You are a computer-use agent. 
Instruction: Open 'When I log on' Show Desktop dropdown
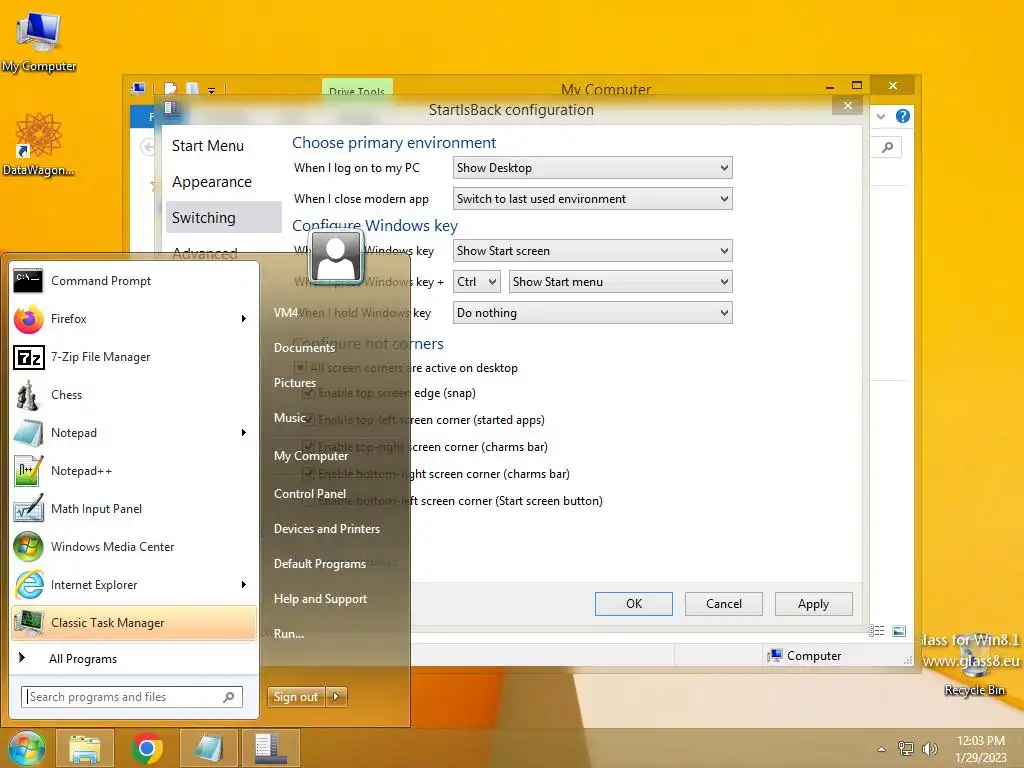pos(592,168)
